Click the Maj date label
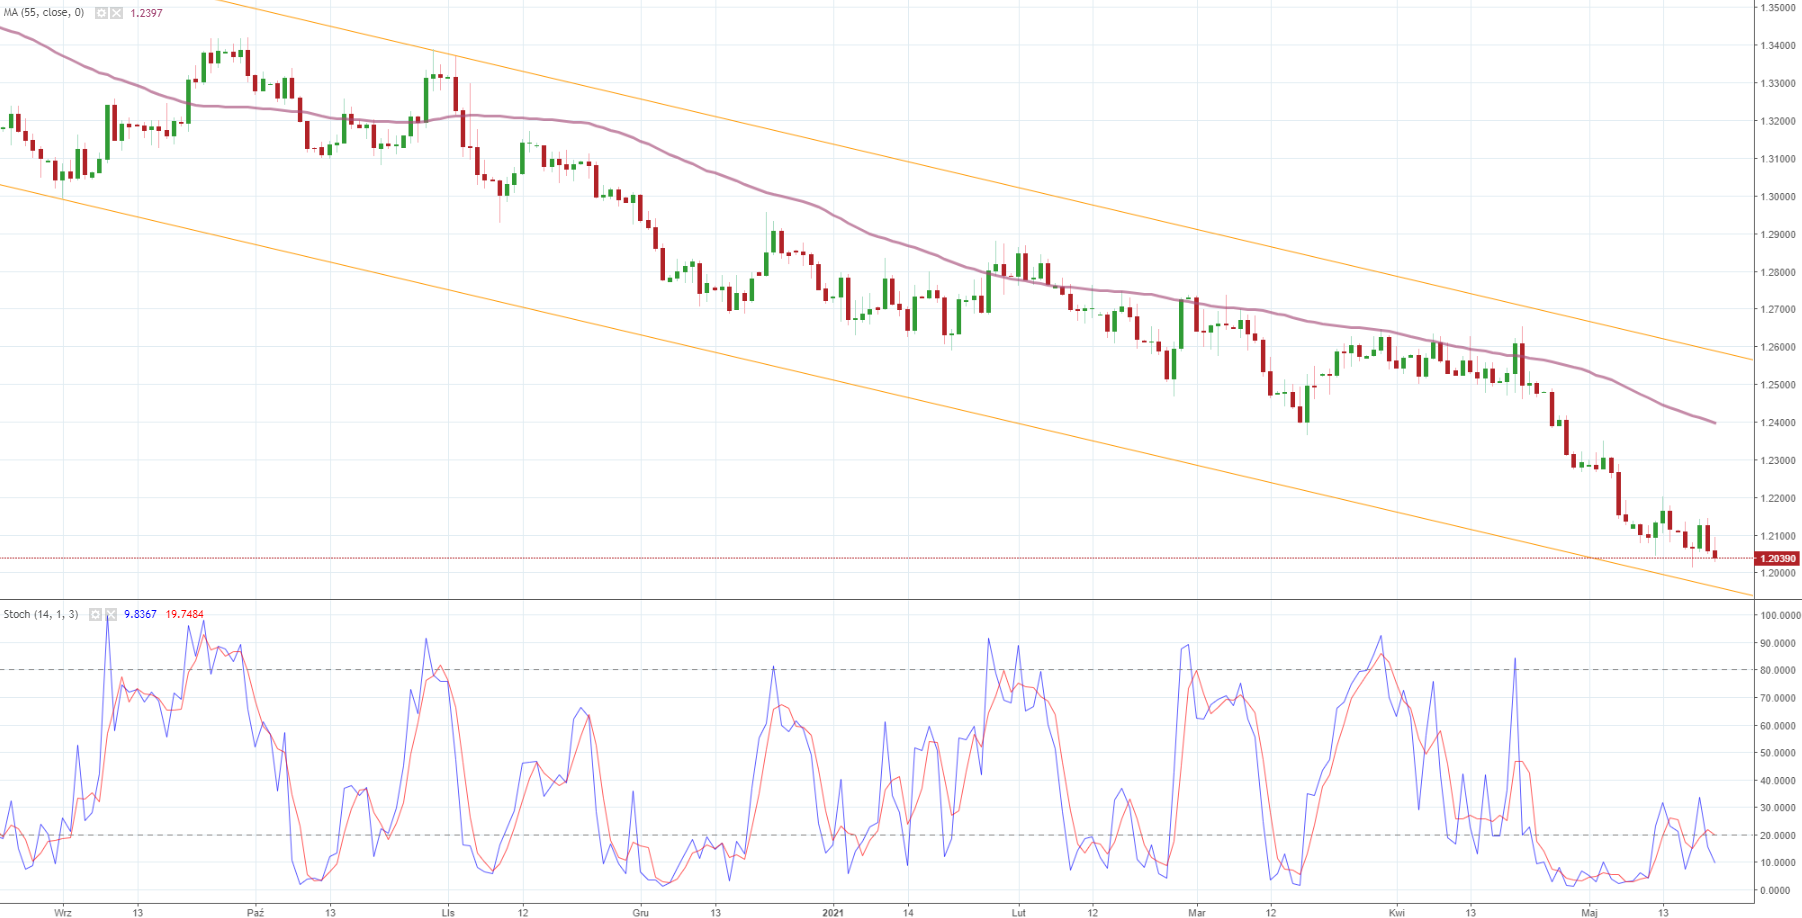The height and width of the screenshot is (918, 1802). click(x=1589, y=912)
